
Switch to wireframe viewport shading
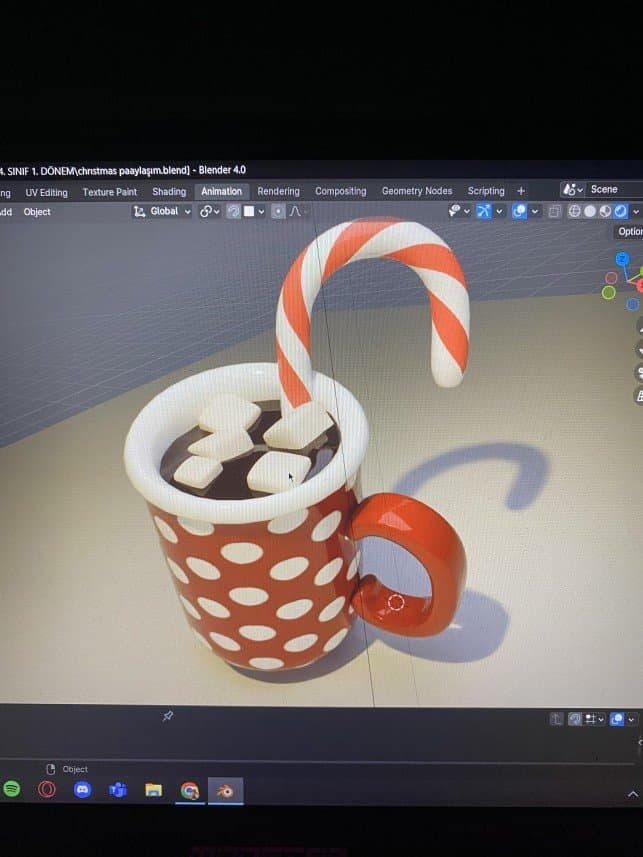[x=574, y=211]
